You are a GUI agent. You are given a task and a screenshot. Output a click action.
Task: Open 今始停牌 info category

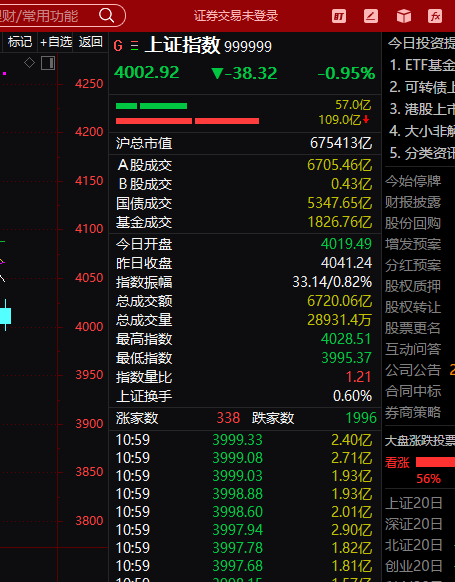click(413, 181)
